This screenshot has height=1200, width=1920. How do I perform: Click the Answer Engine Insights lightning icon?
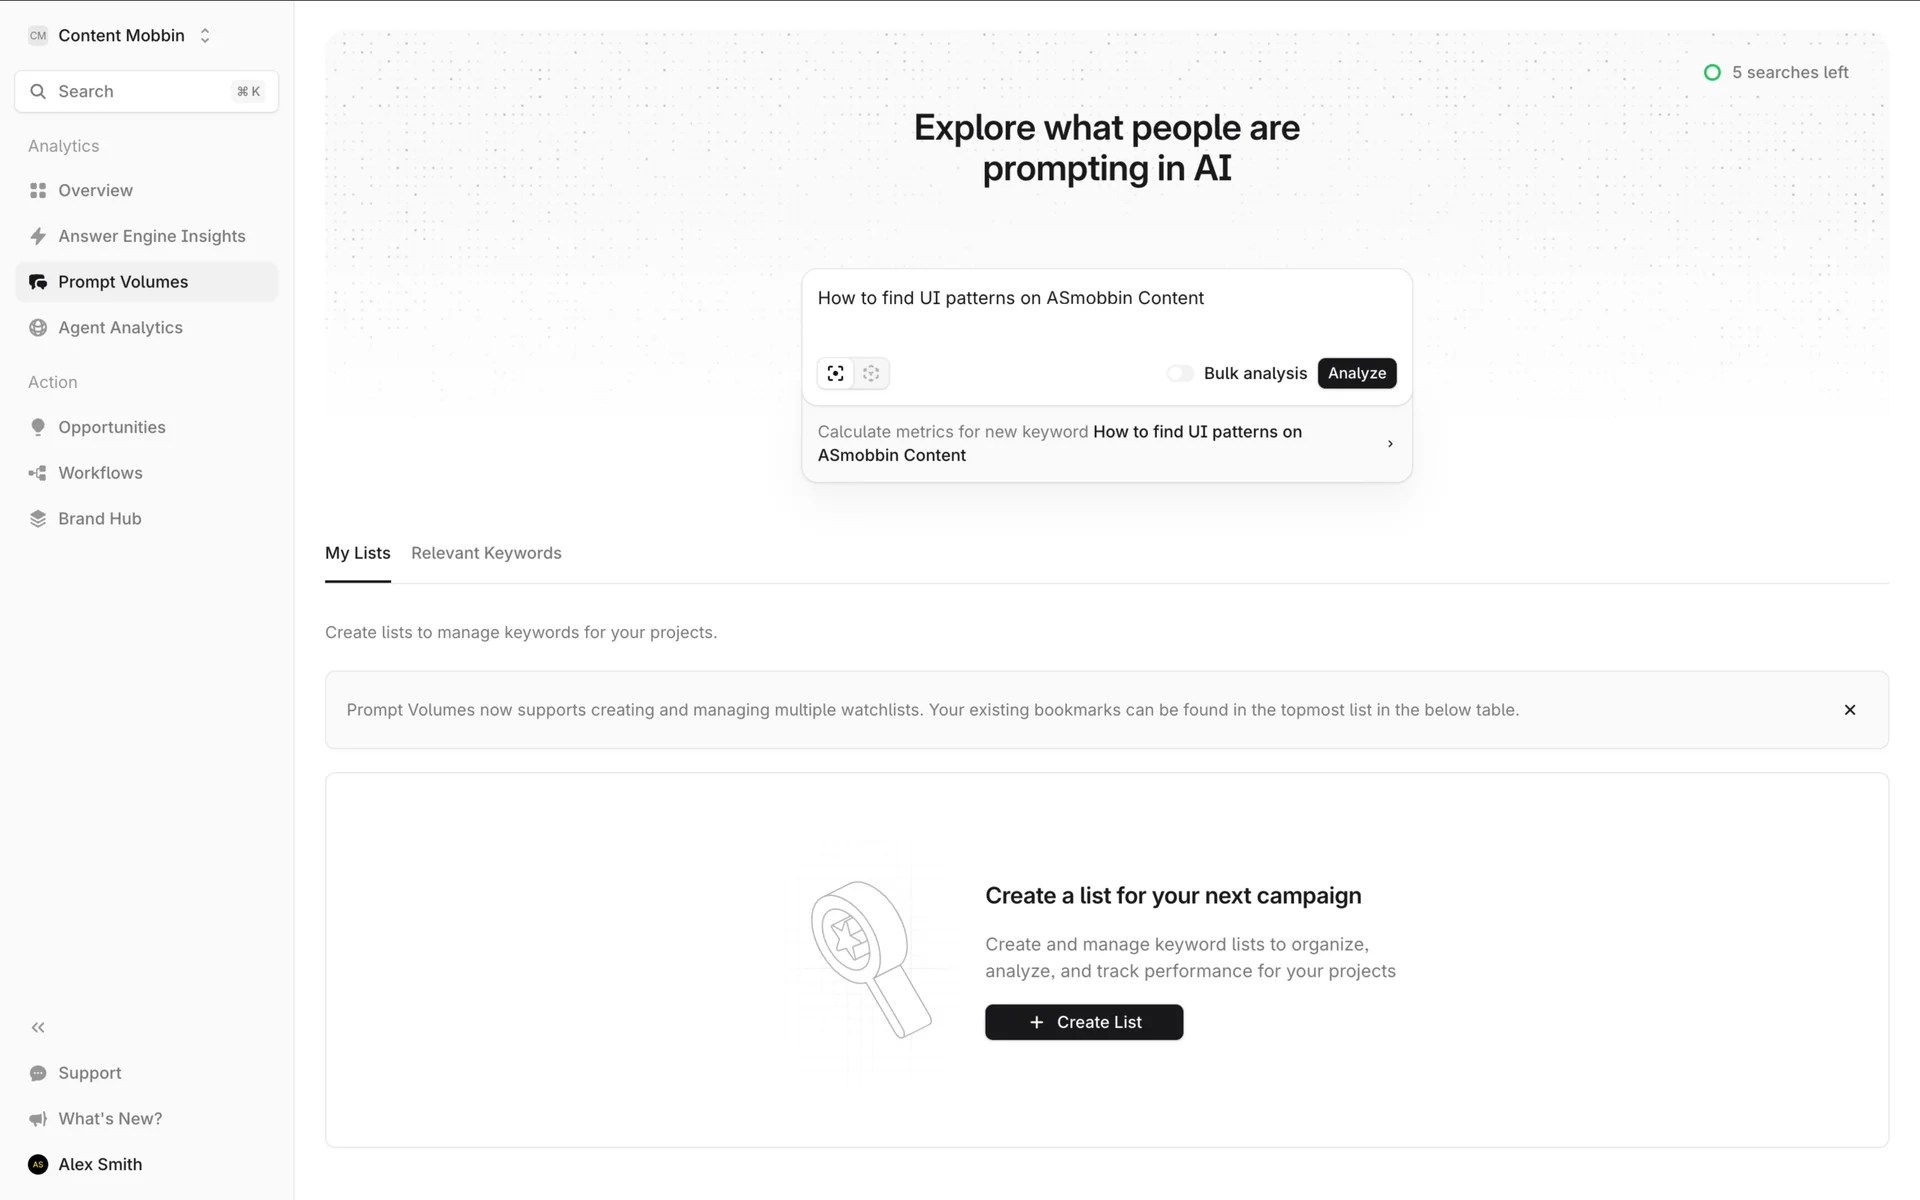[38, 236]
